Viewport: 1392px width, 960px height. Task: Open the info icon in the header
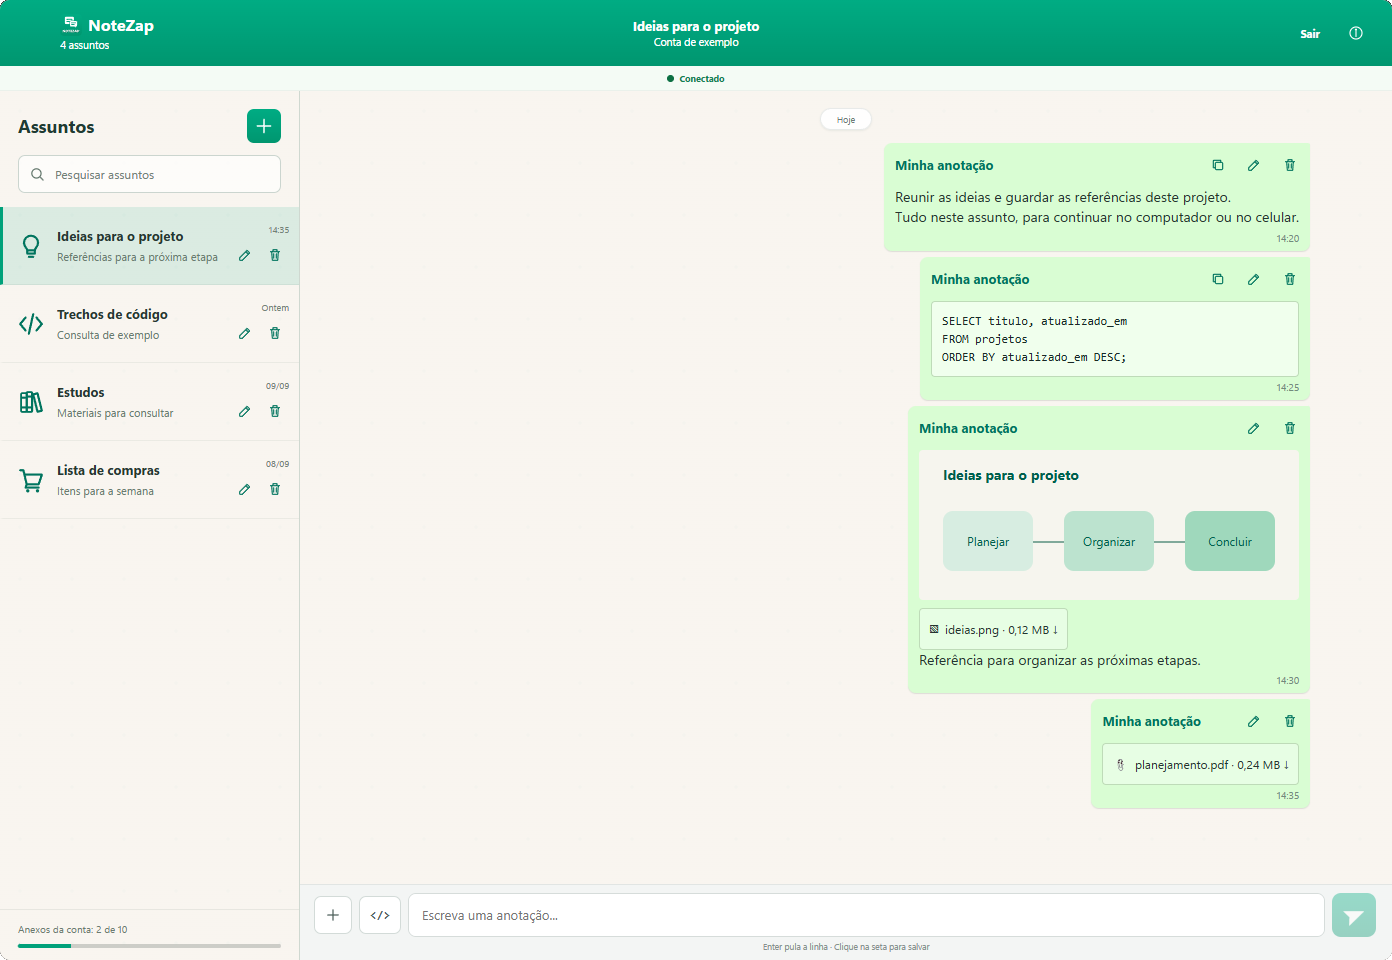pos(1356,33)
